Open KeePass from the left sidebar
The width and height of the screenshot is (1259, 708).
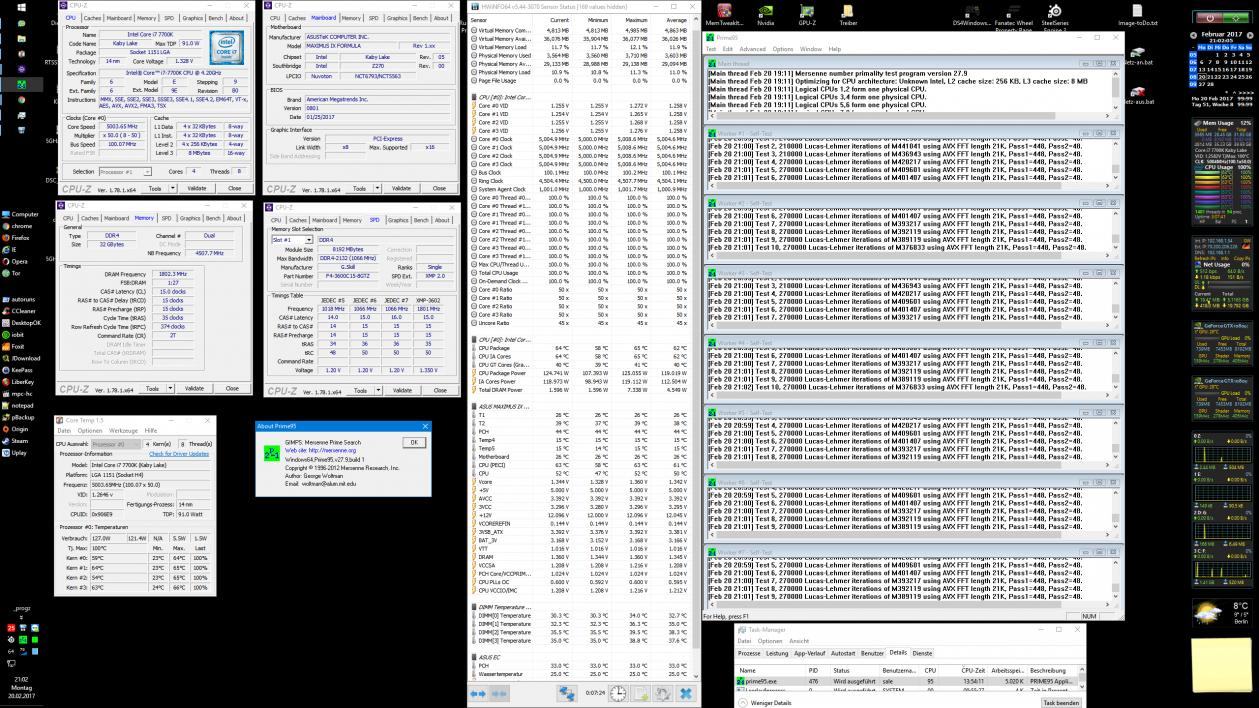[18, 370]
